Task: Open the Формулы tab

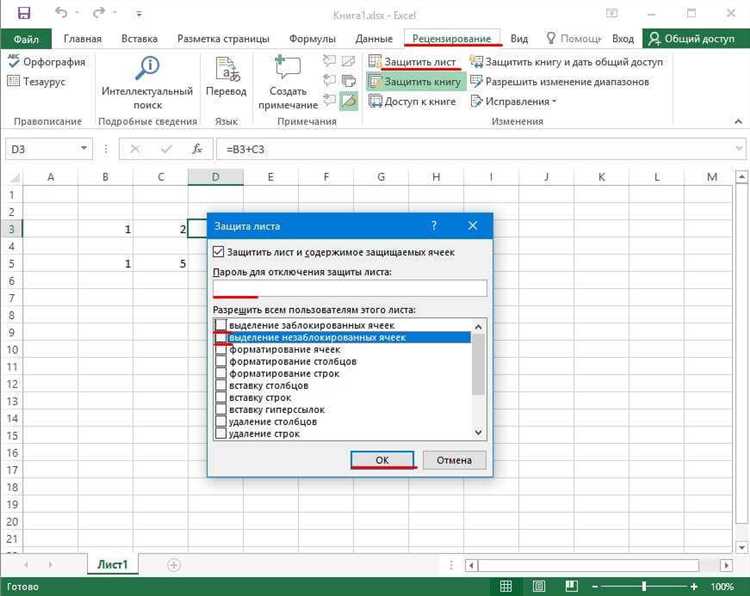Action: point(312,39)
